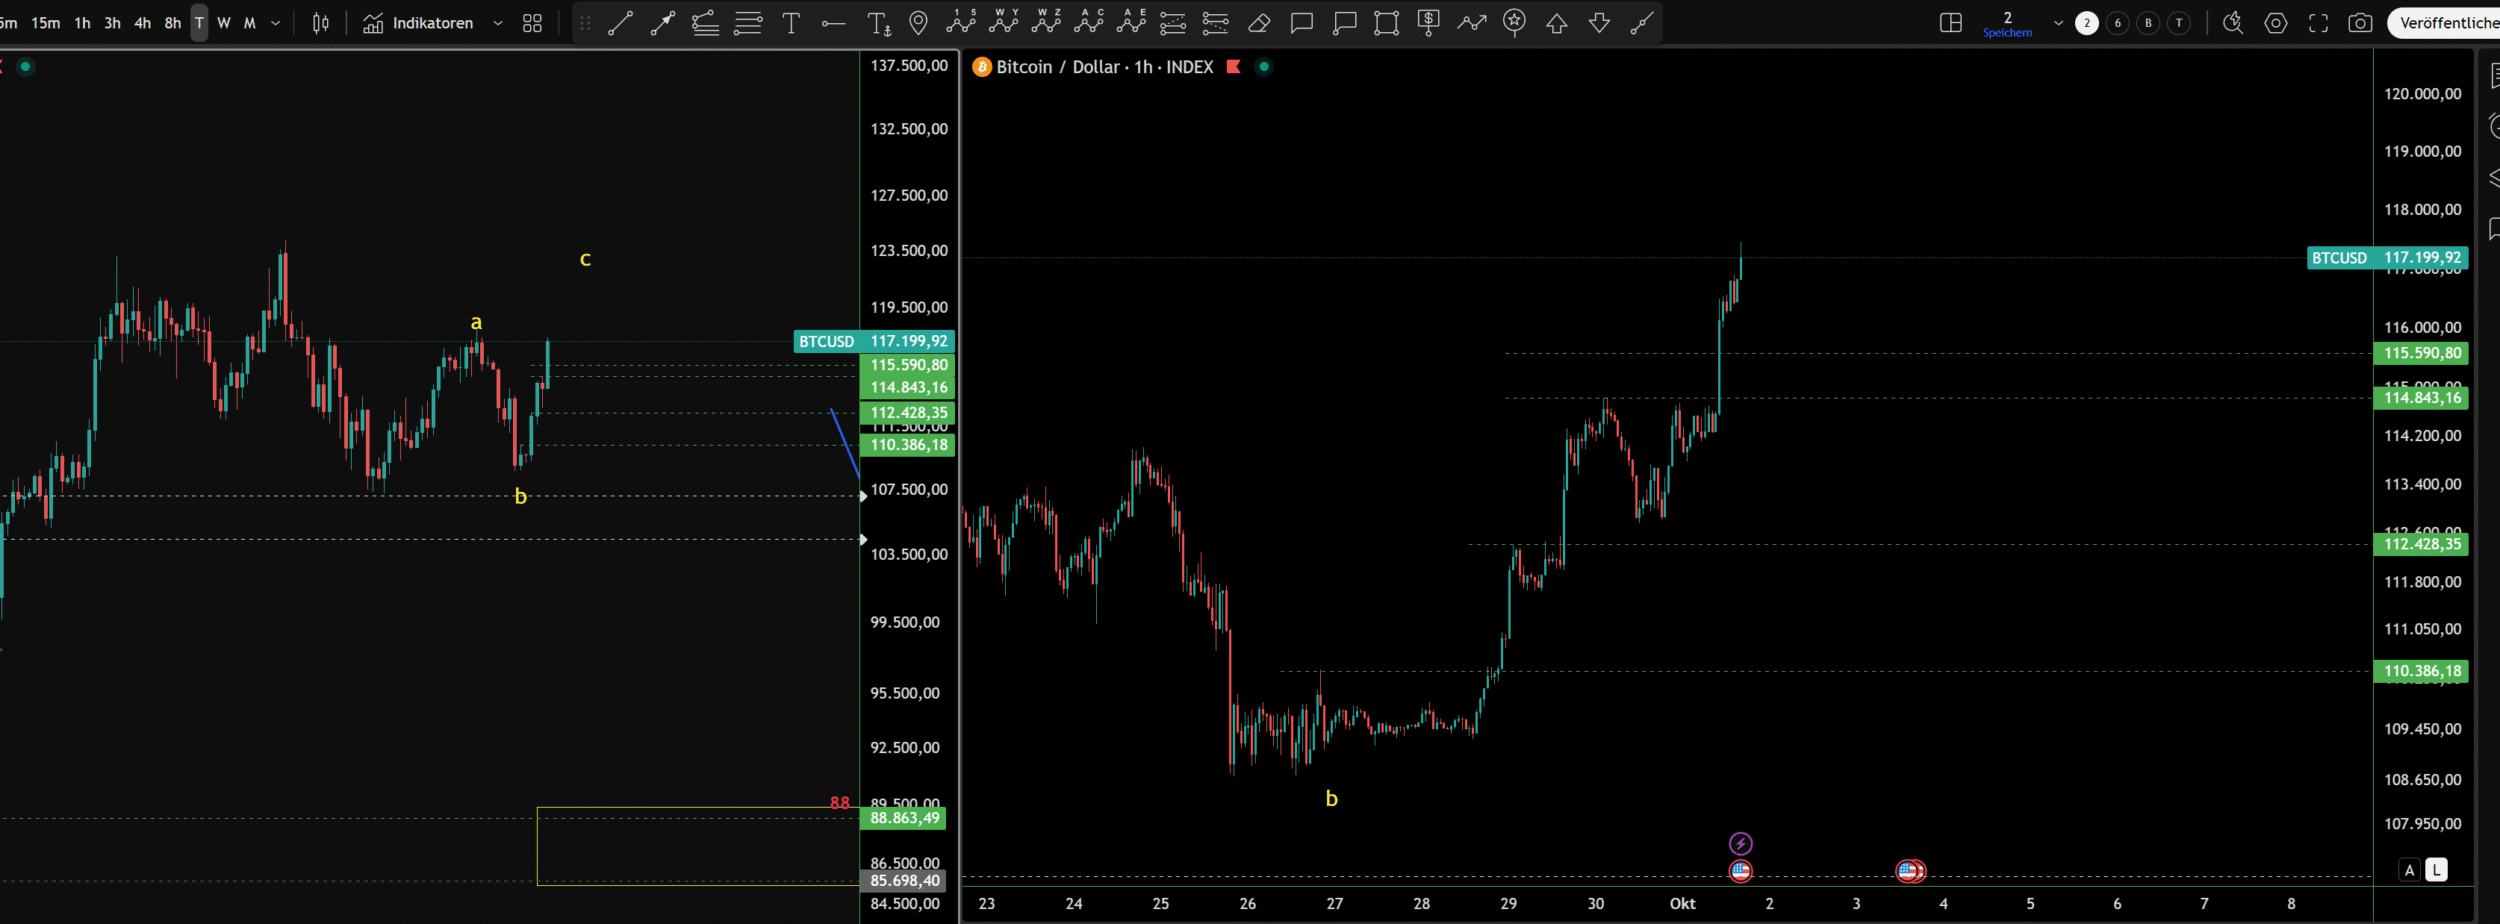Switch to the 4h timeframe
Image resolution: width=2500 pixels, height=924 pixels.
tap(143, 23)
